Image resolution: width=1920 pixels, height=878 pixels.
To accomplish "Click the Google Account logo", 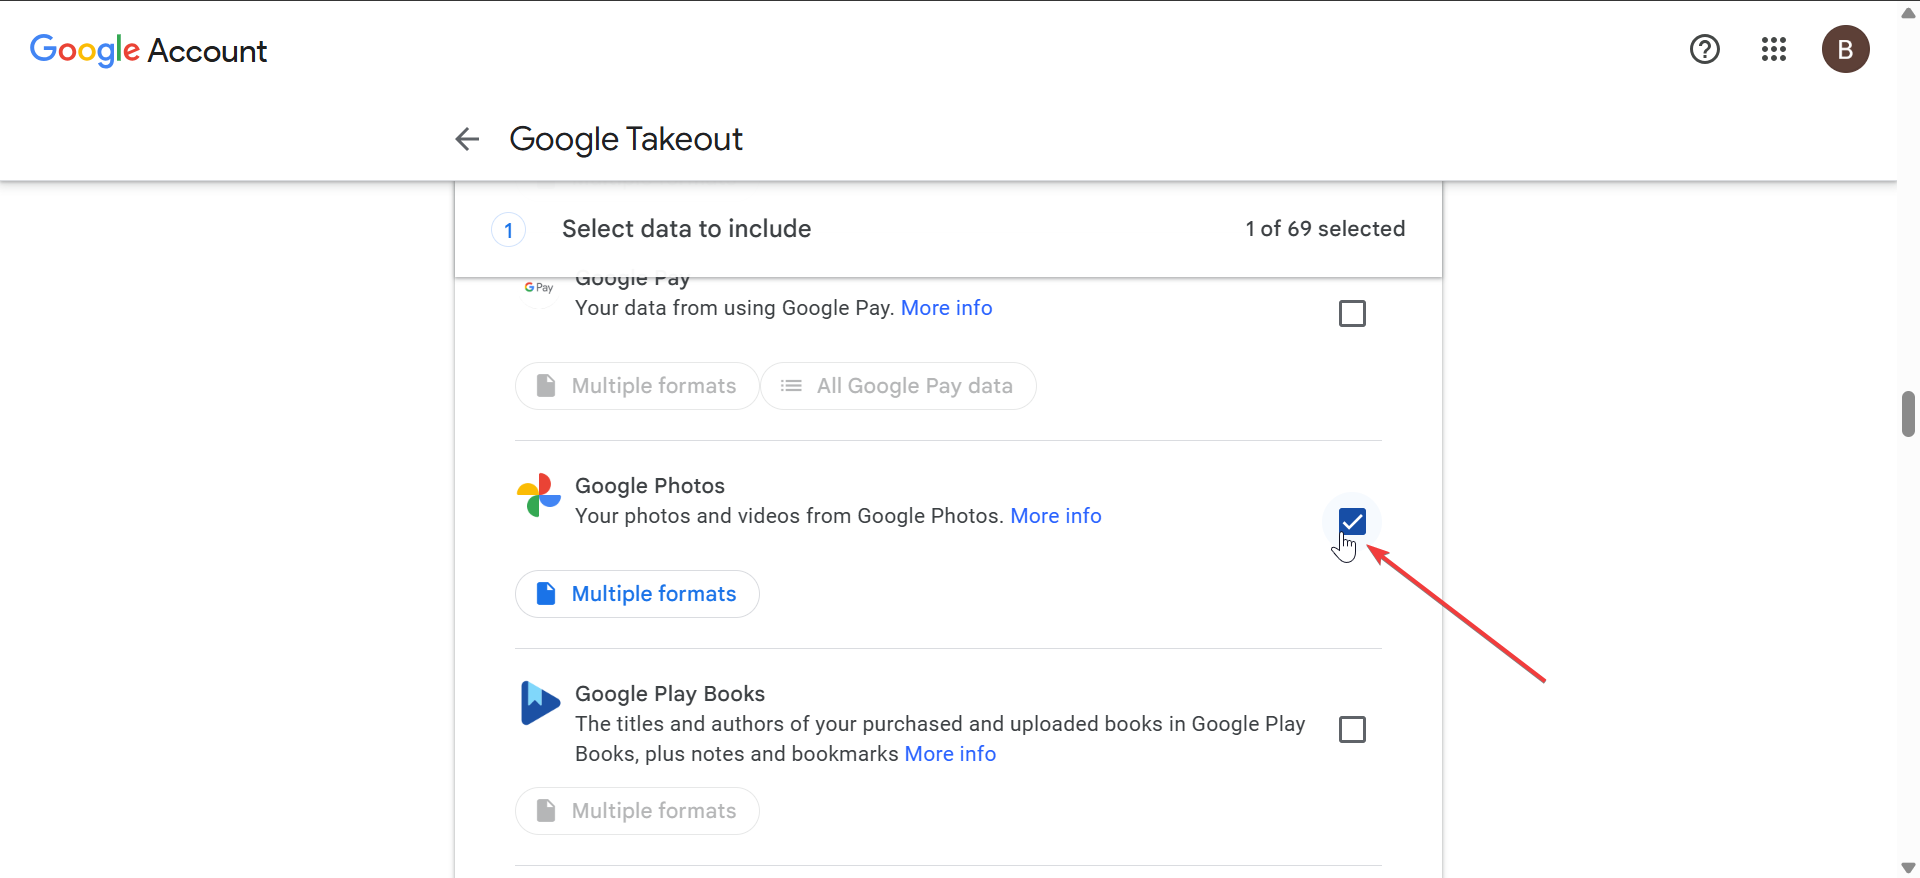I will (148, 50).
